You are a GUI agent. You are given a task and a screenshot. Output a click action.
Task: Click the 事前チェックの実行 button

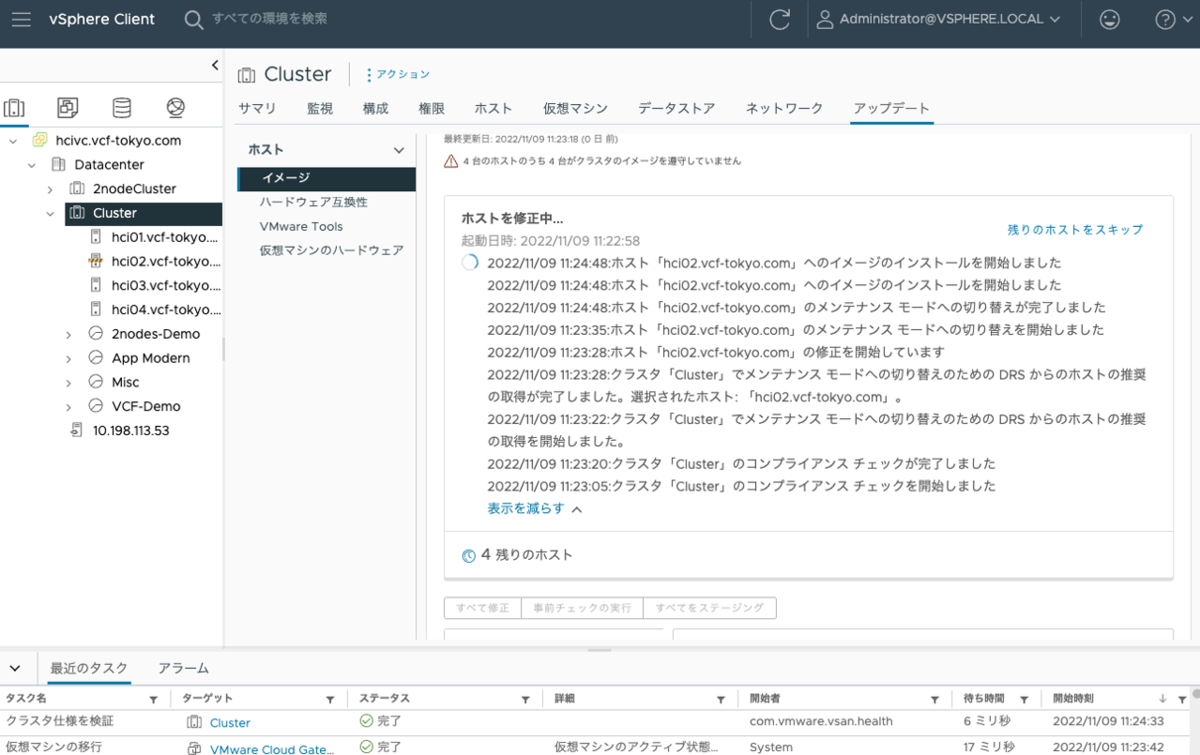click(x=582, y=607)
